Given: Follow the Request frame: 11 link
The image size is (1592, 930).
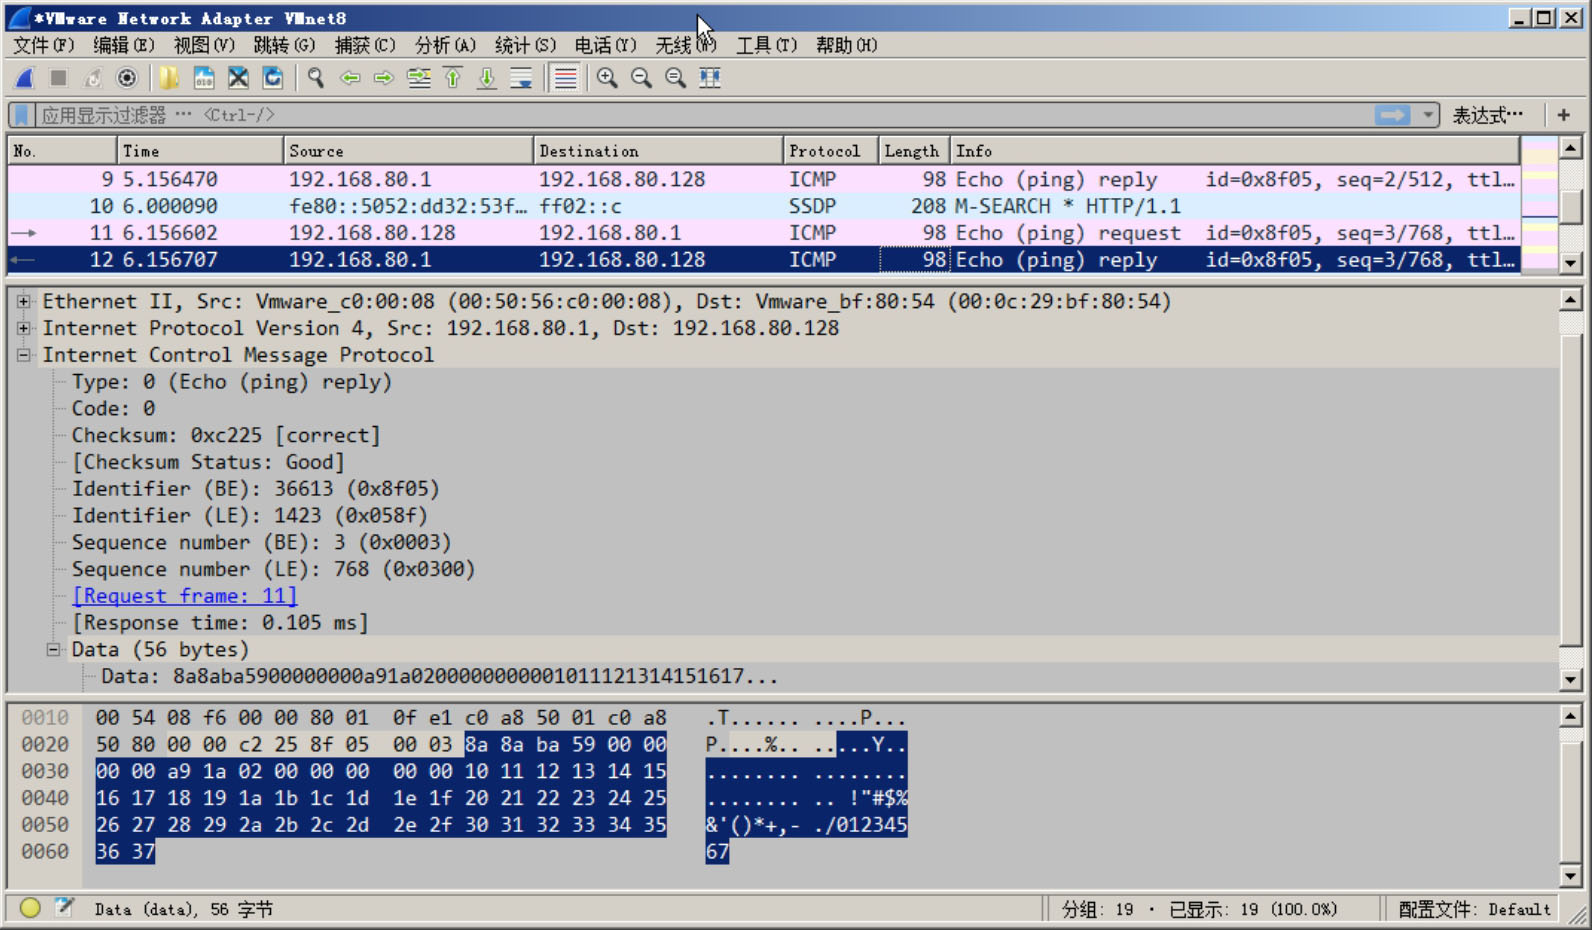Looking at the screenshot, I should (185, 596).
